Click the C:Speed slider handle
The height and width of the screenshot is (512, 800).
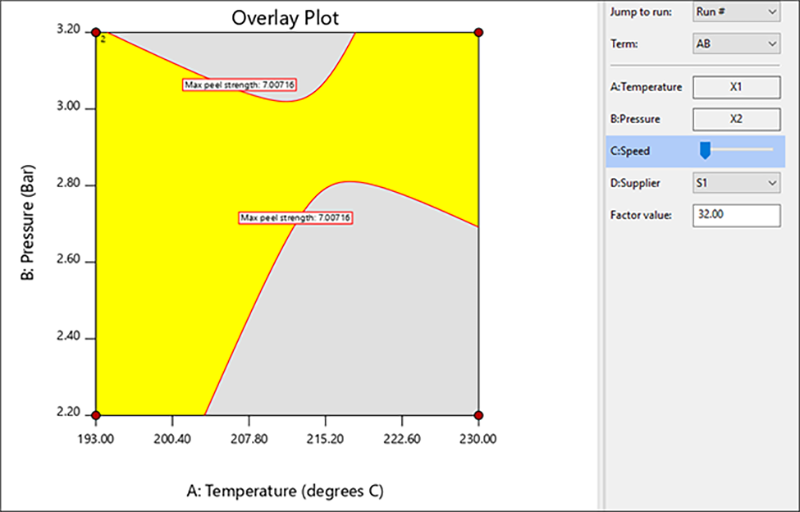705,150
